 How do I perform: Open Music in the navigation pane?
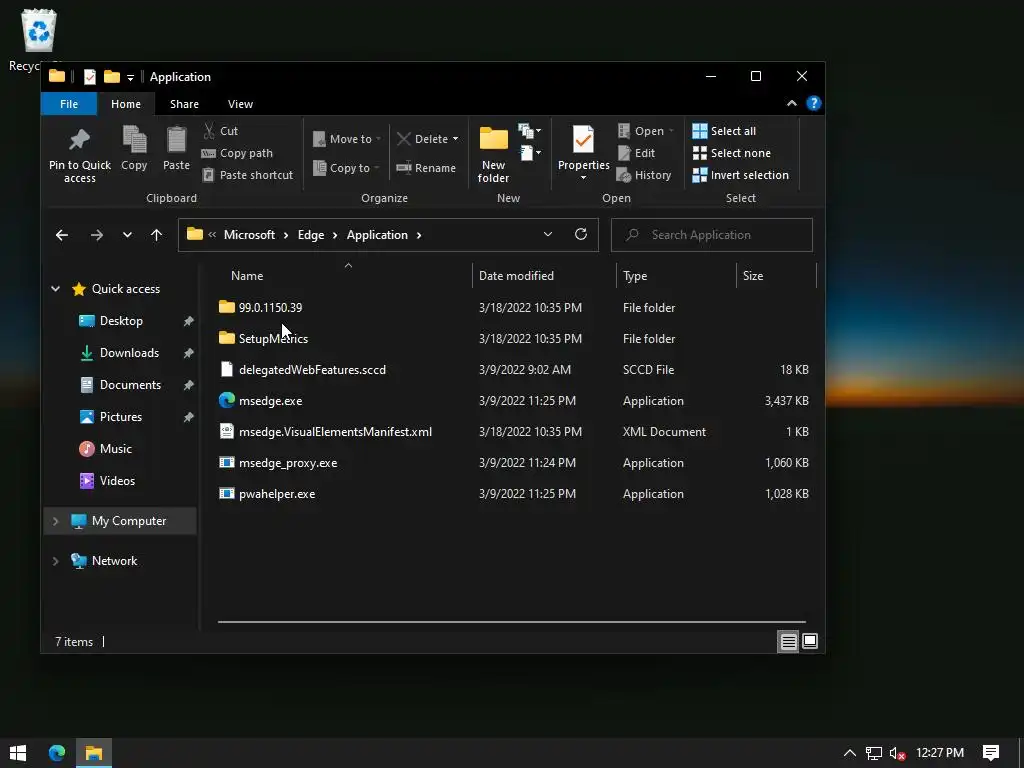[x=116, y=449]
